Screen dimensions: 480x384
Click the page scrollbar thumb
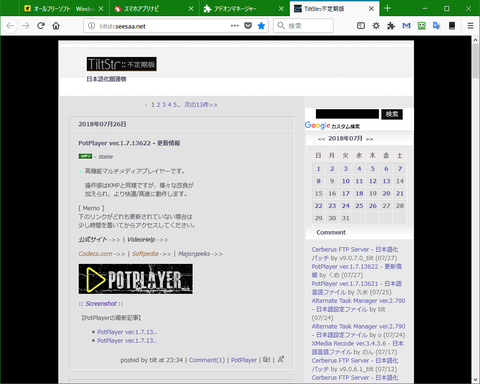point(476,60)
